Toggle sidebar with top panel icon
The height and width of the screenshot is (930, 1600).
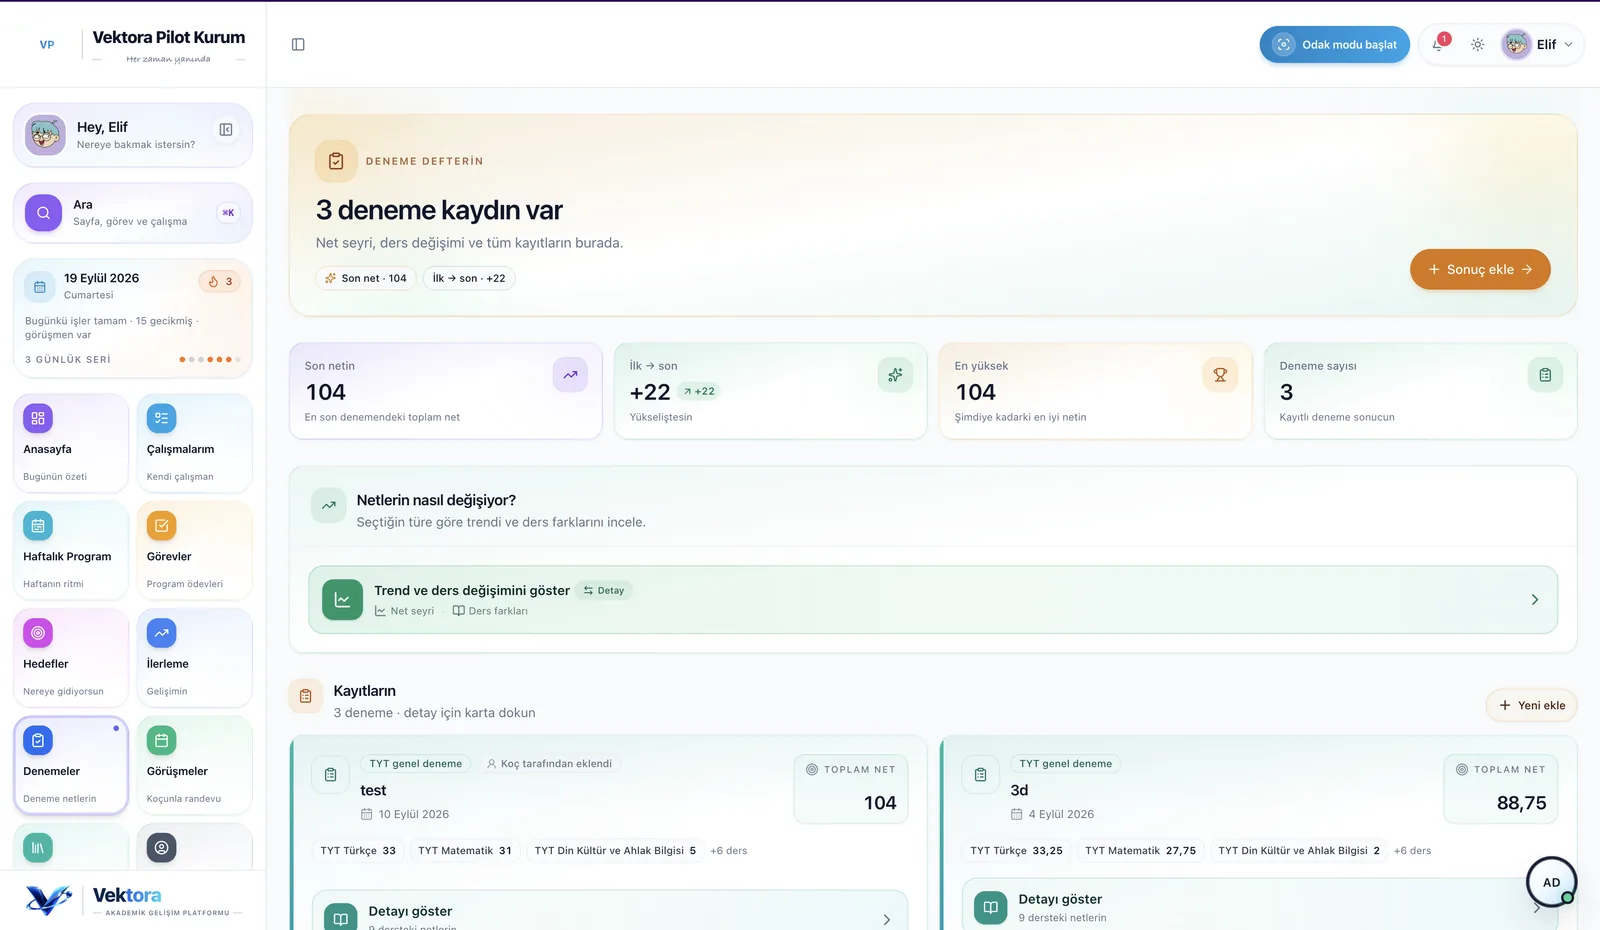298,44
